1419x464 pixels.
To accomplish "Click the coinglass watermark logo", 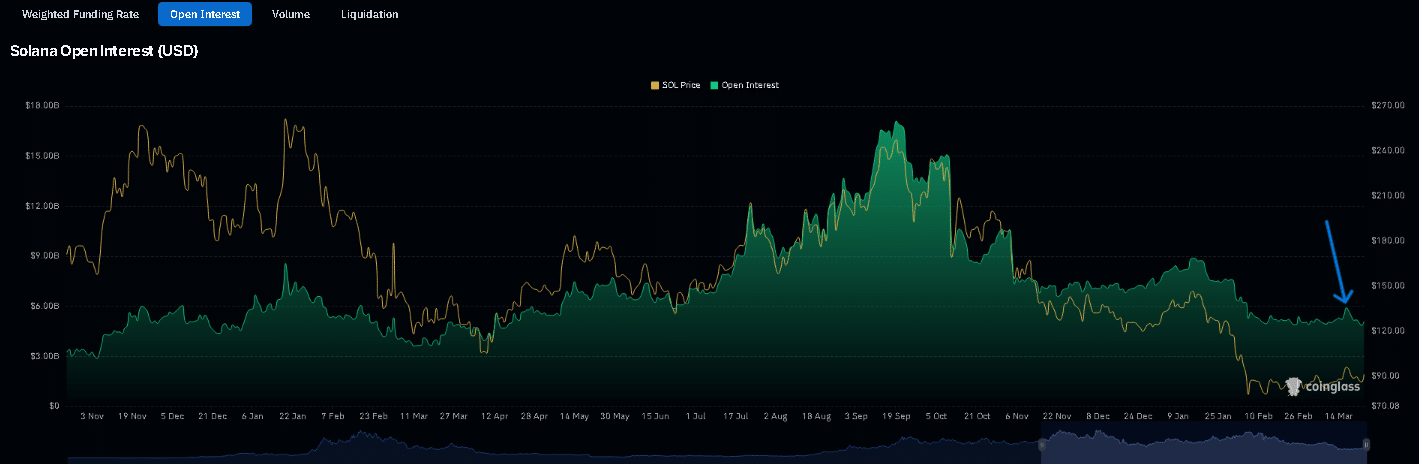I will coord(1321,386).
